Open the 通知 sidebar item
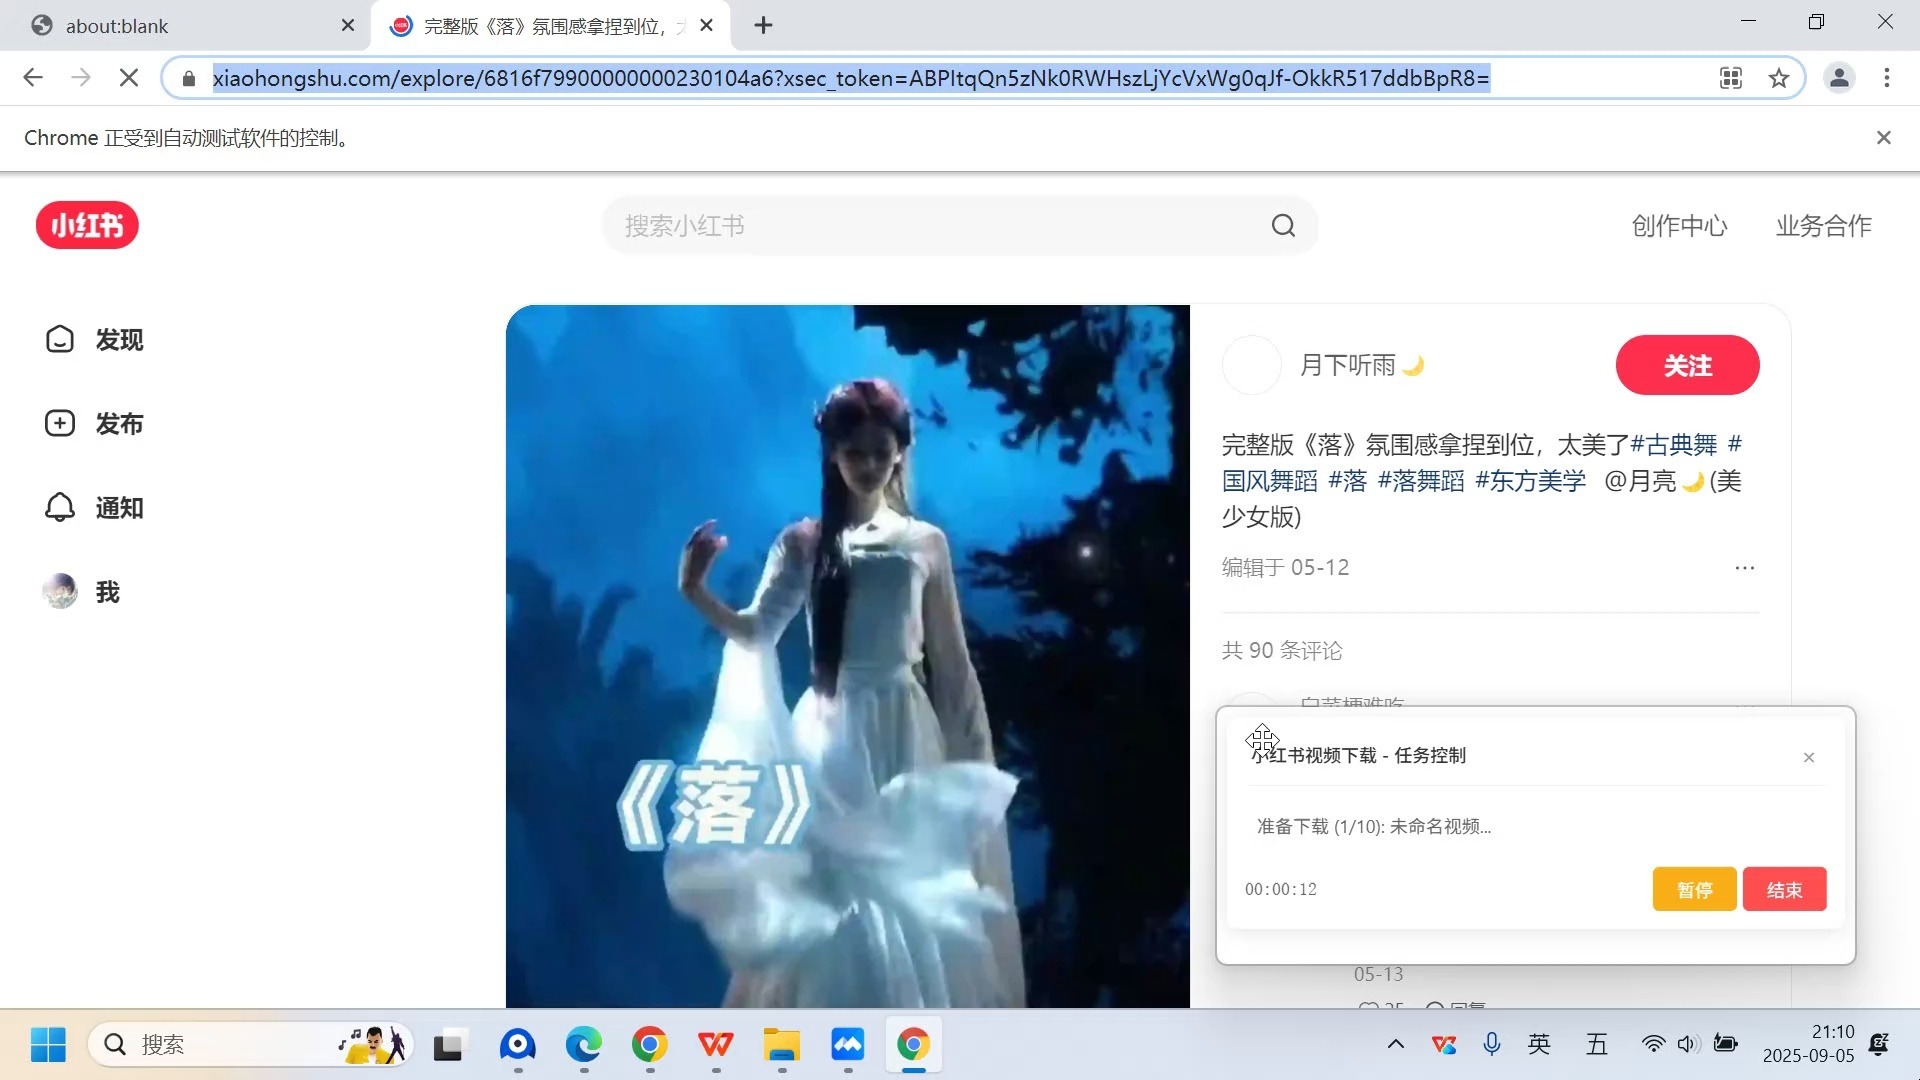Screen dimensions: 1920x1080 95,508
